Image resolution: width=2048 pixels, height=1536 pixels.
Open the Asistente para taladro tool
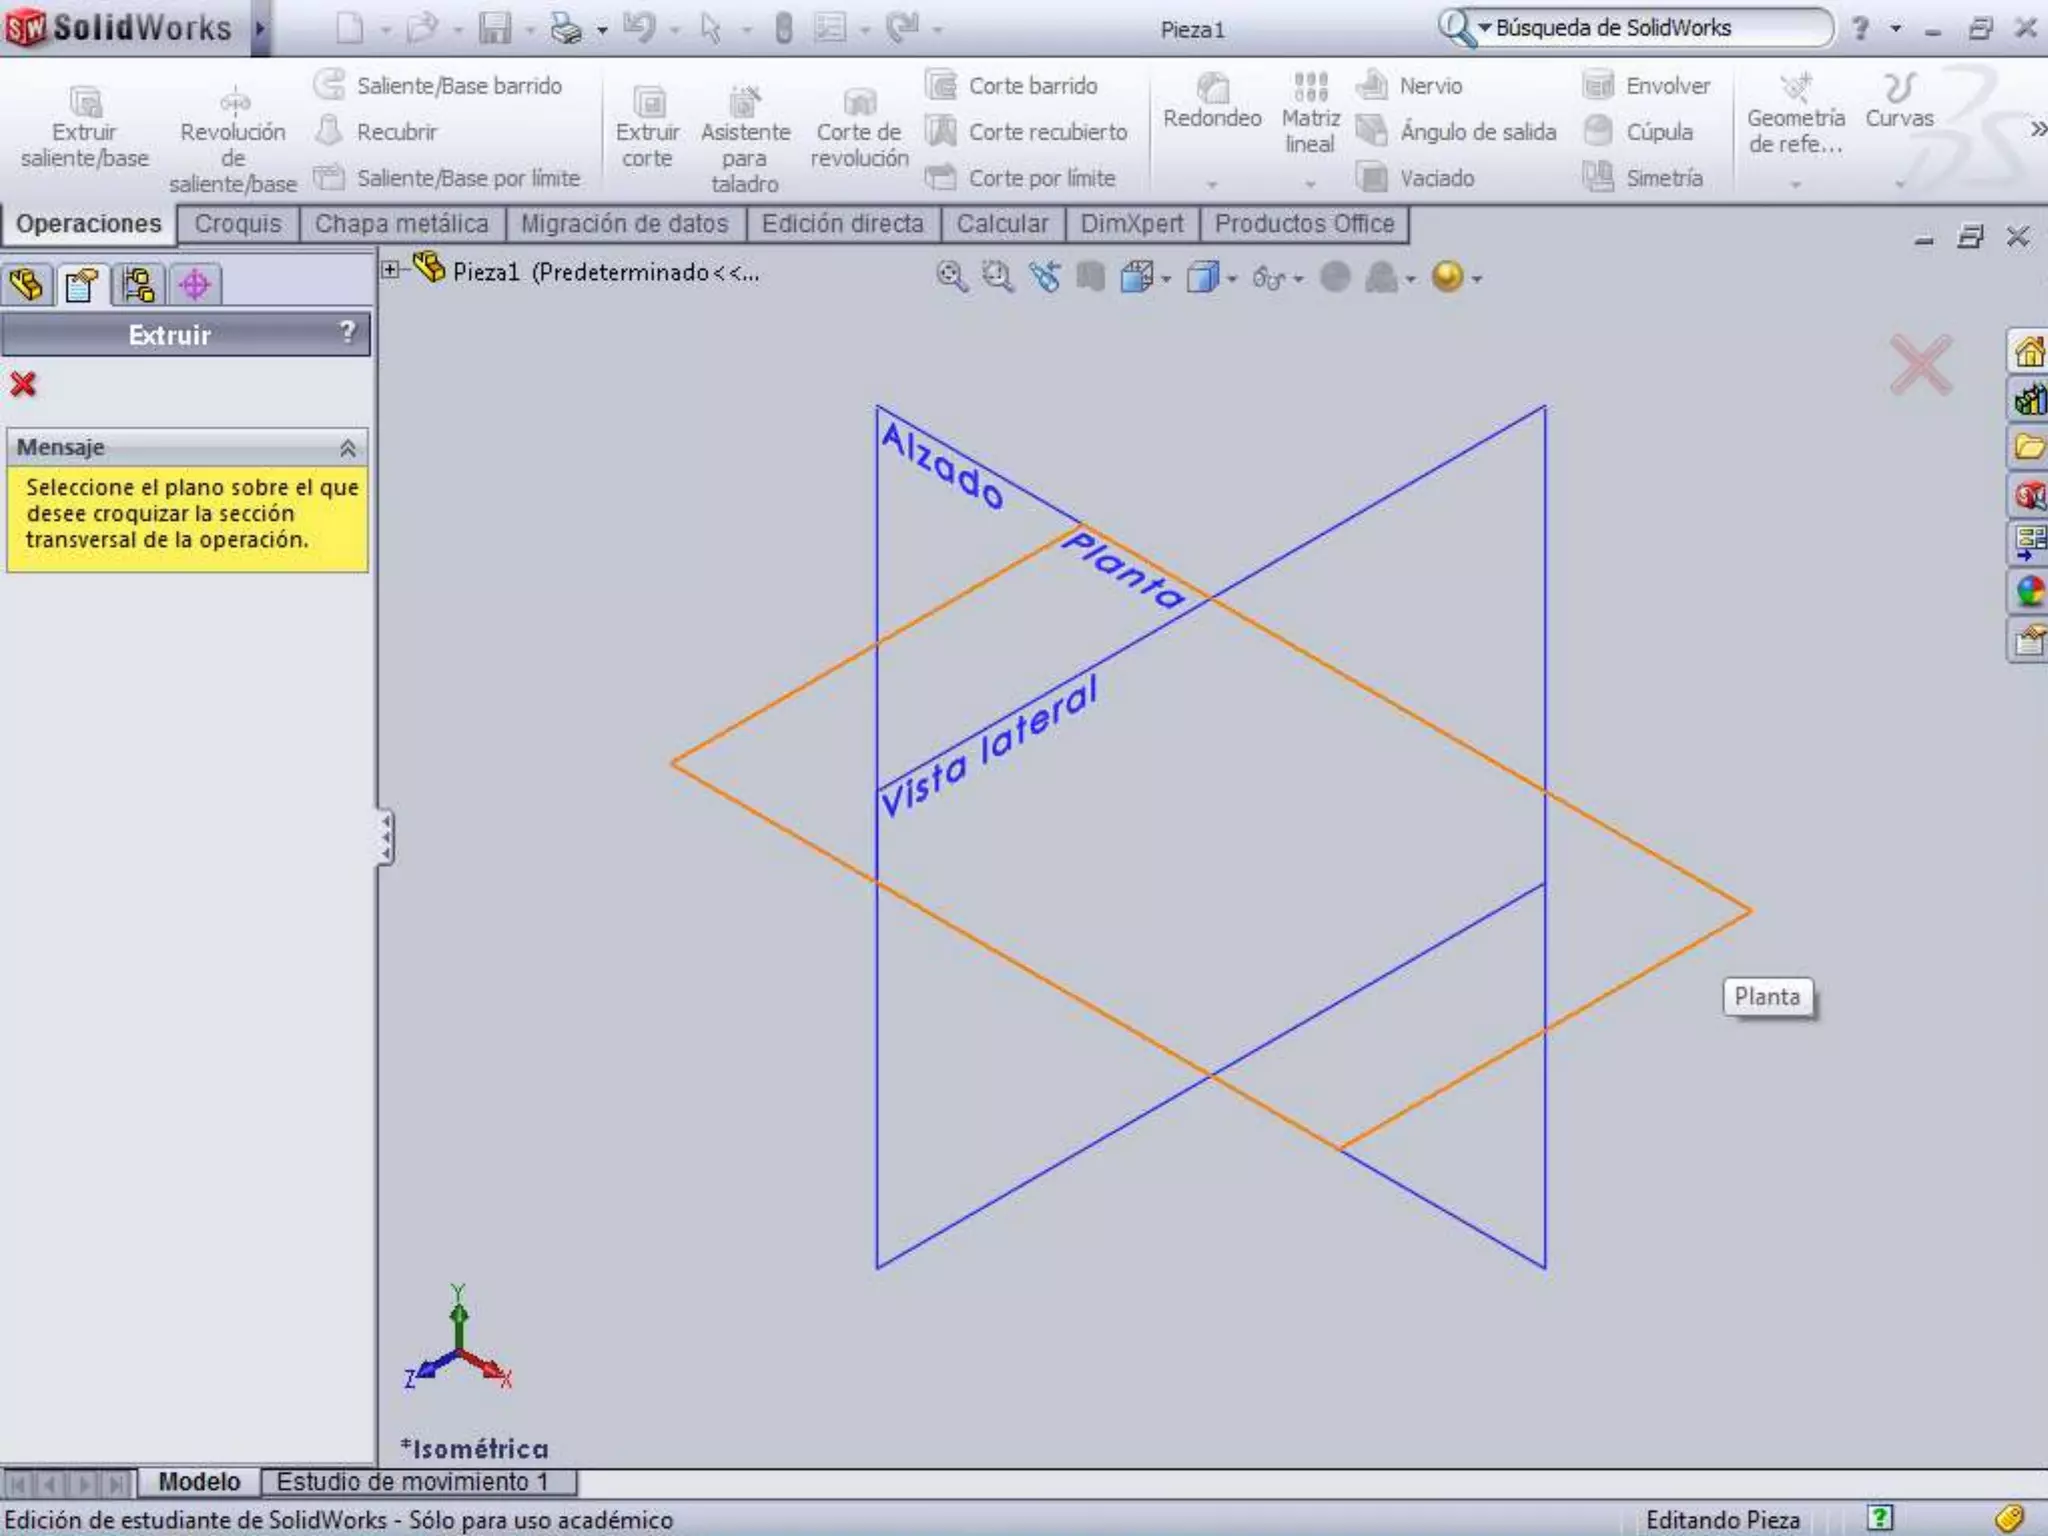(x=745, y=102)
